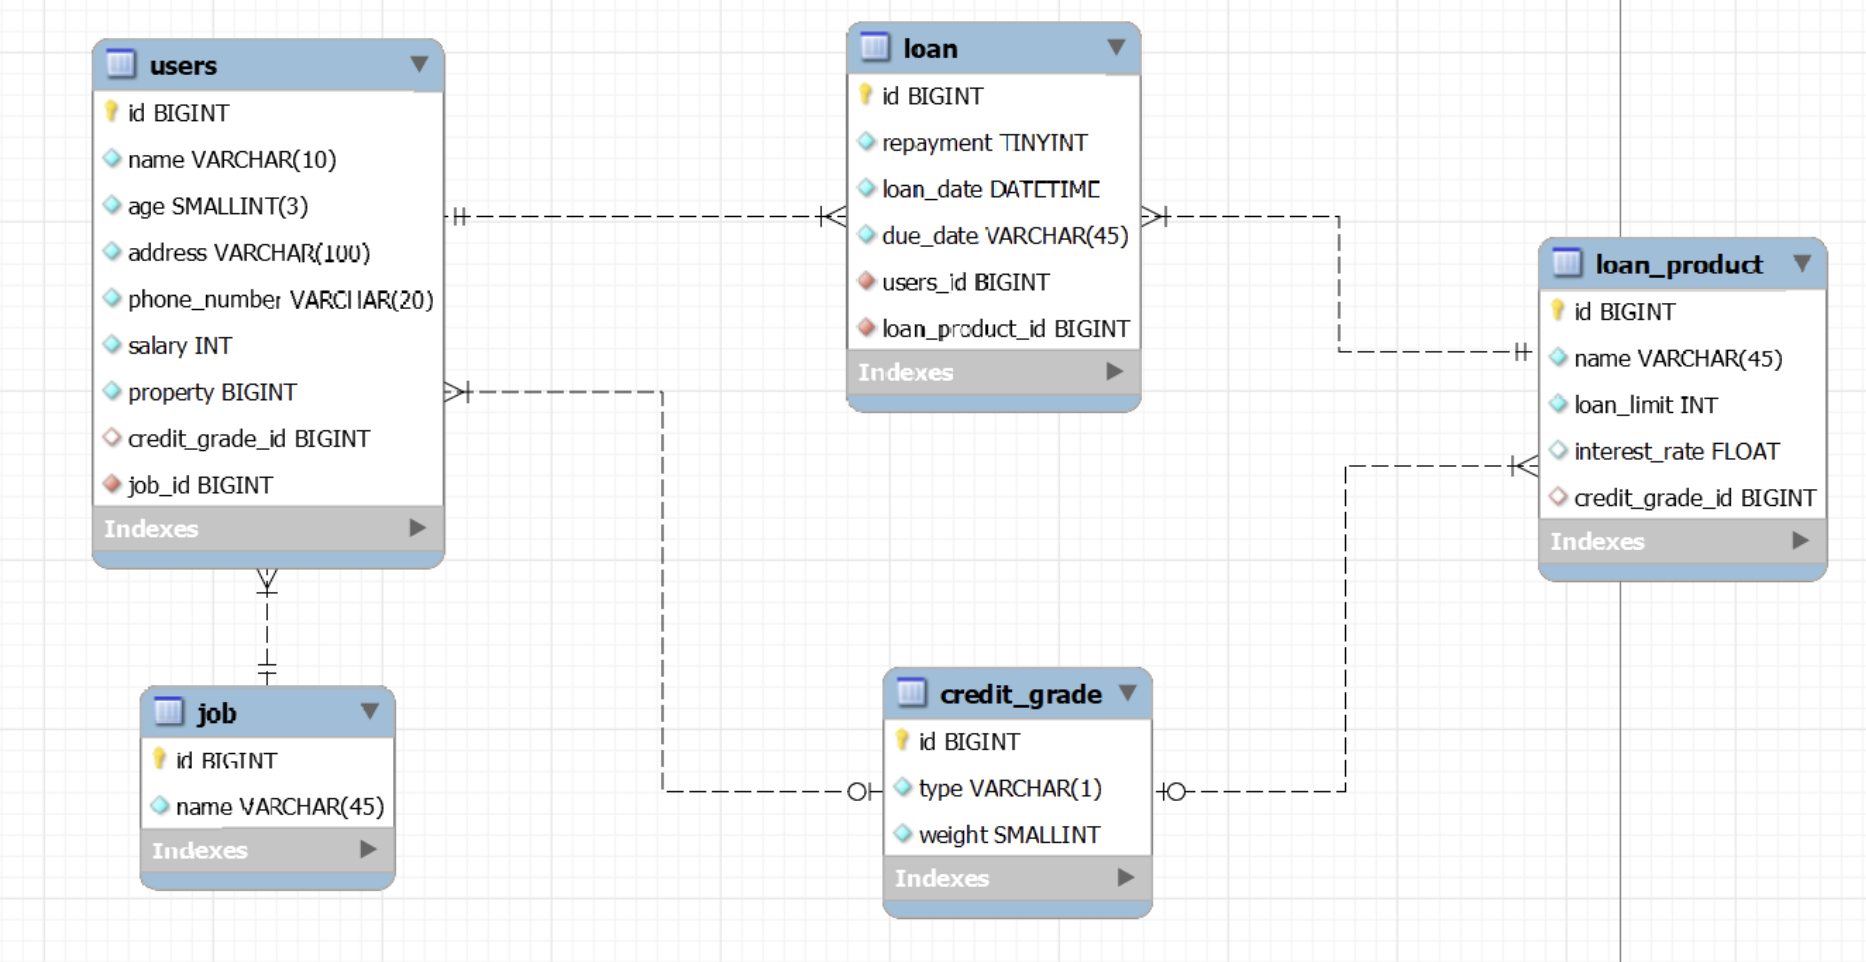Screen dimensions: 1866x962
Task: Select the users-to-loan relationship line
Action: (645, 216)
